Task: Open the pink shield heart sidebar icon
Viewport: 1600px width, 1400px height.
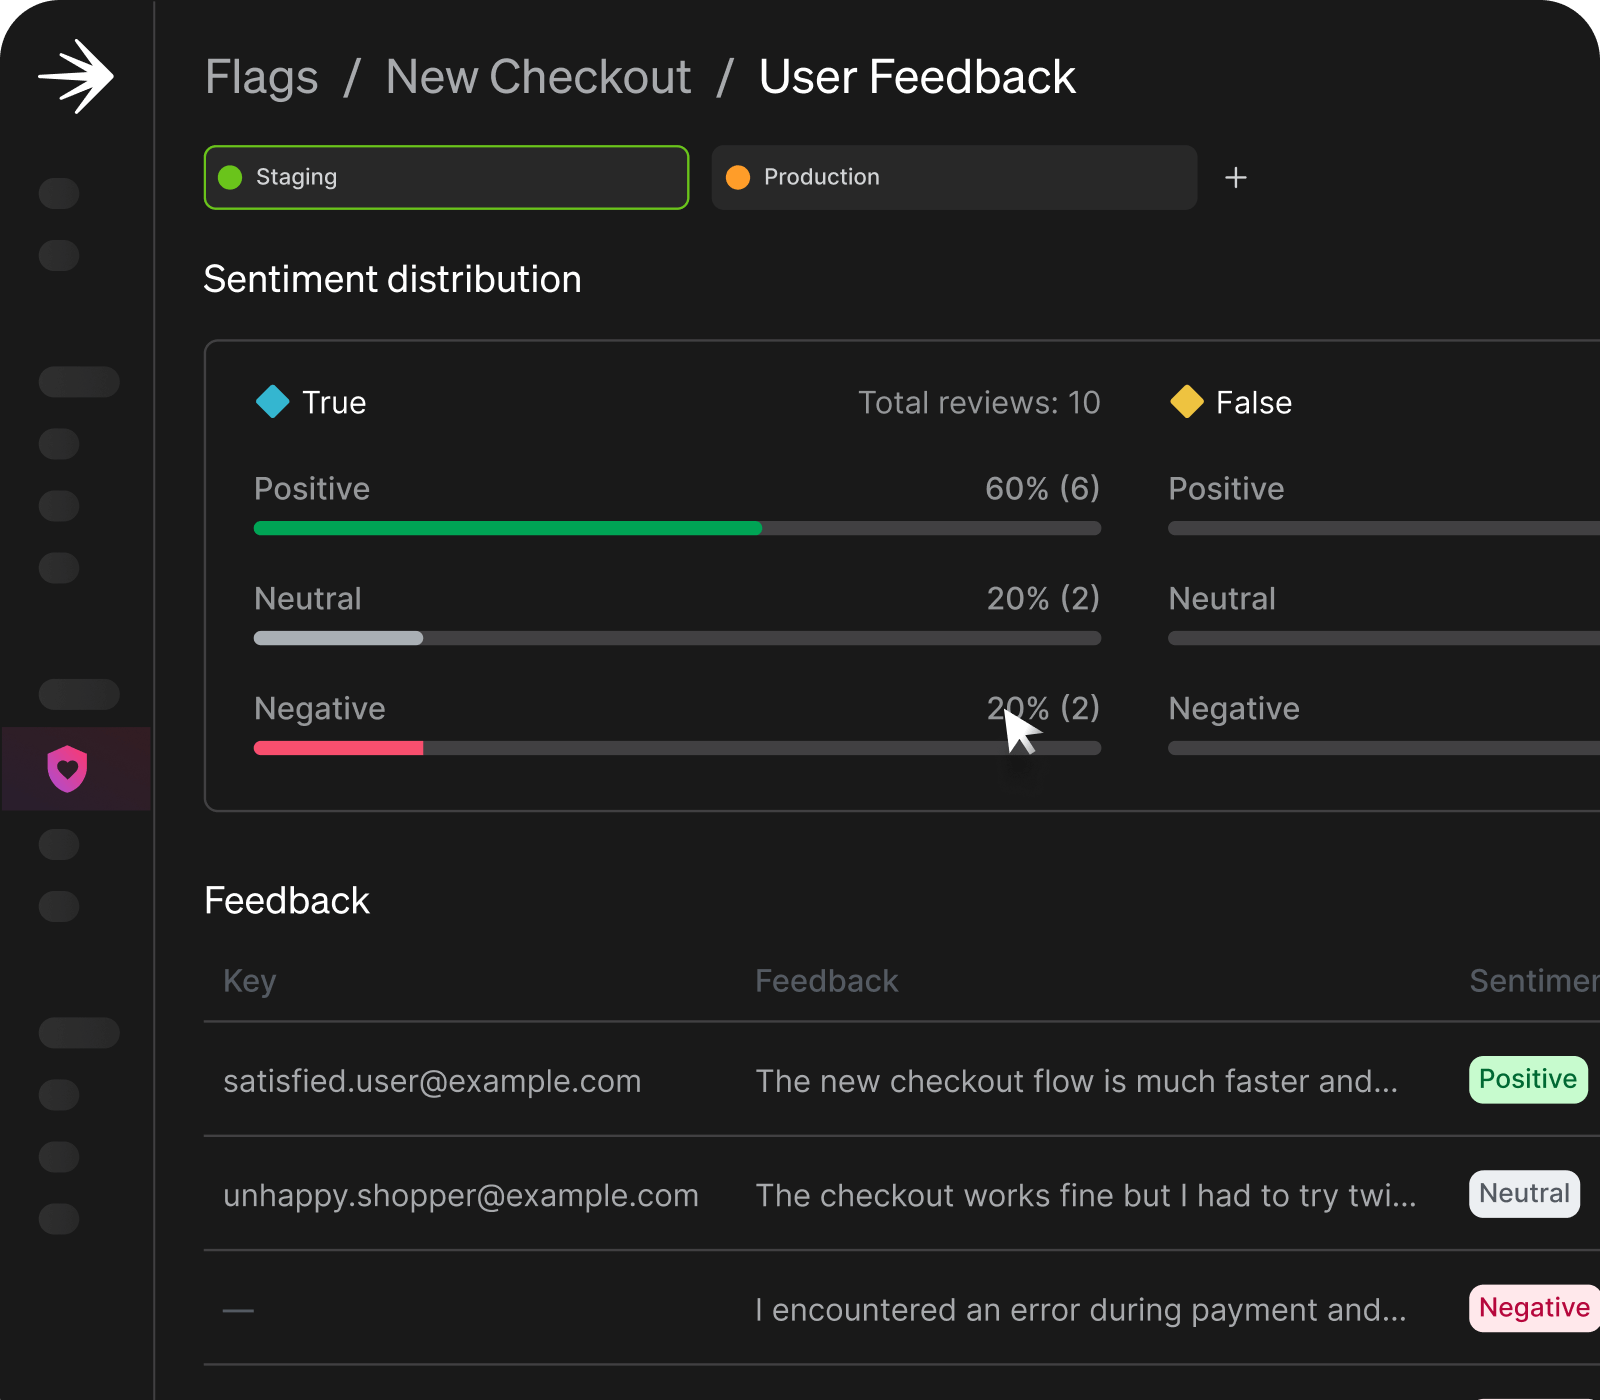Action: coord(68,769)
